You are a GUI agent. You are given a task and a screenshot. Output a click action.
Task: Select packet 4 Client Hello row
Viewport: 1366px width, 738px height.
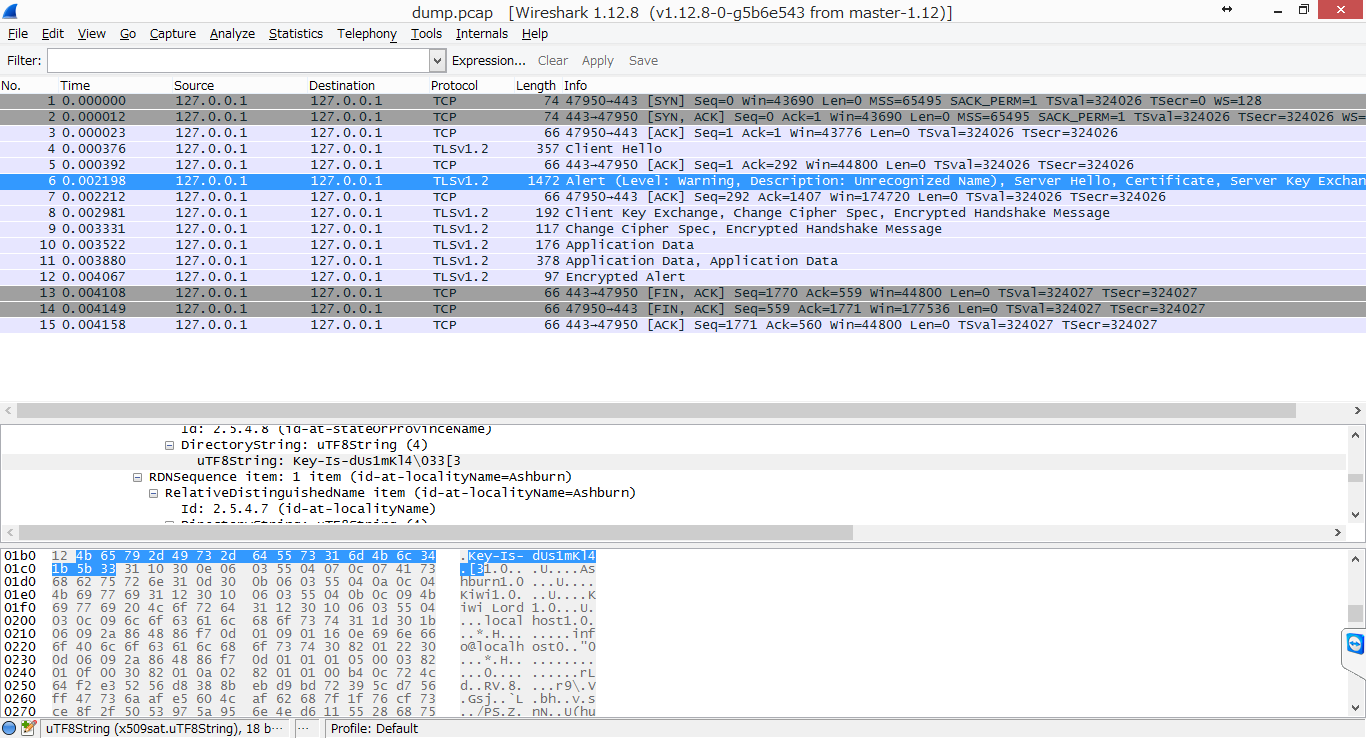(683, 149)
